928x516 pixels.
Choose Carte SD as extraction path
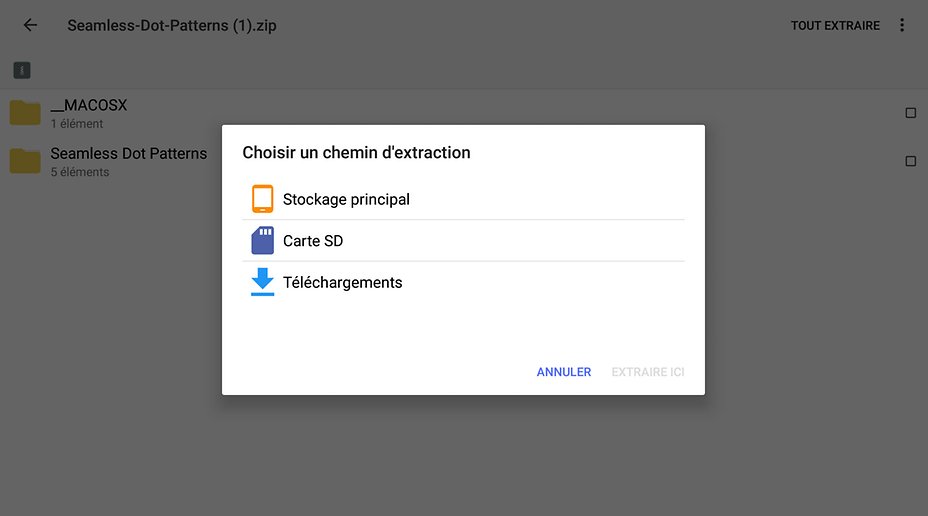463,240
